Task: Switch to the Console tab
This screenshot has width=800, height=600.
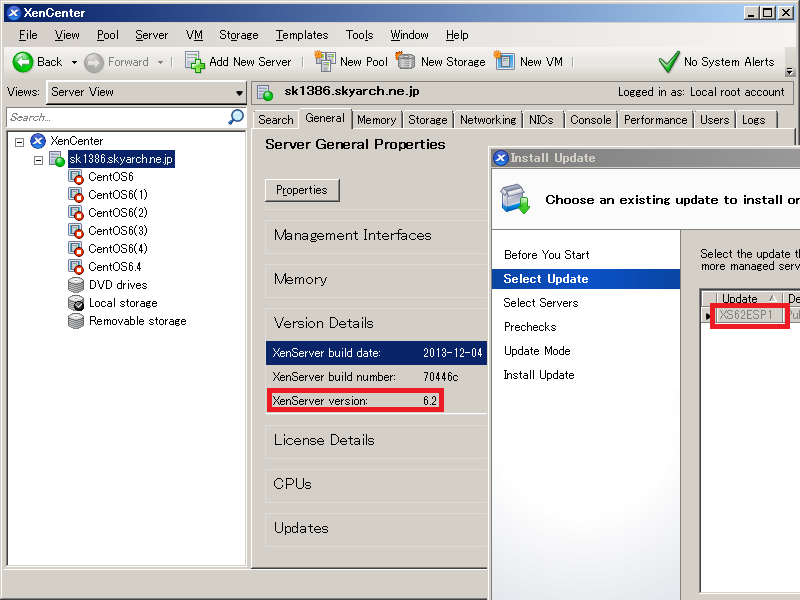Action: click(x=590, y=120)
